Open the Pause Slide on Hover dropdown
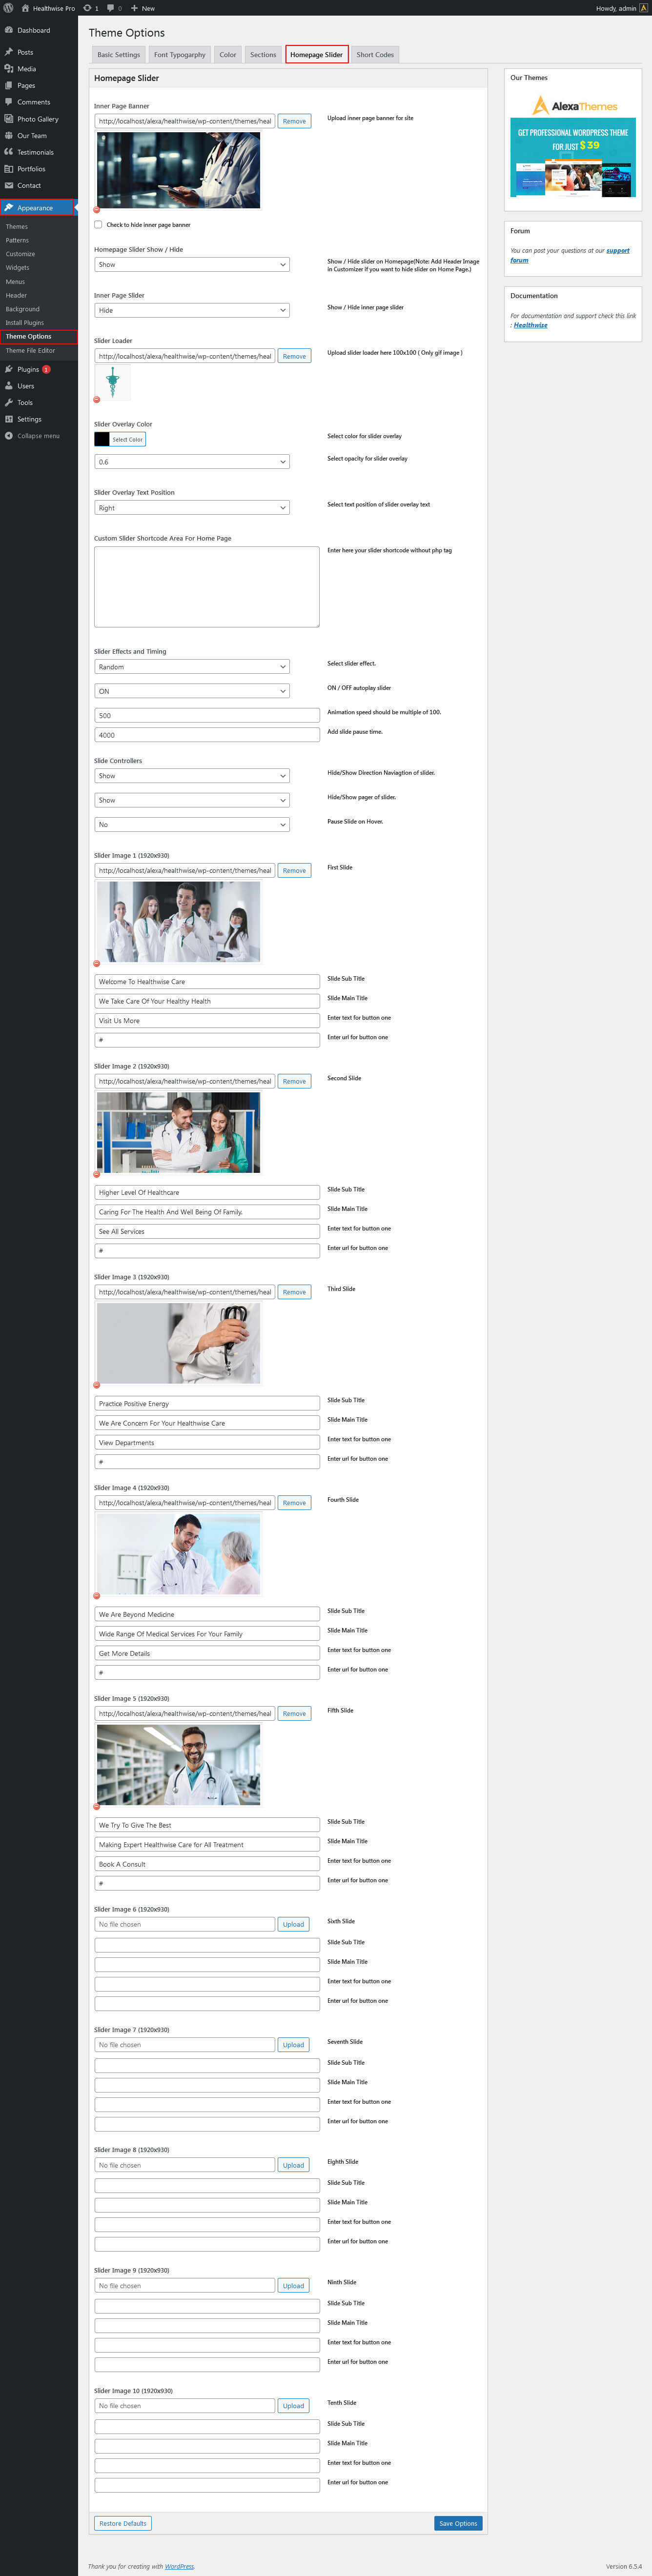652x2576 pixels. pyautogui.click(x=192, y=825)
